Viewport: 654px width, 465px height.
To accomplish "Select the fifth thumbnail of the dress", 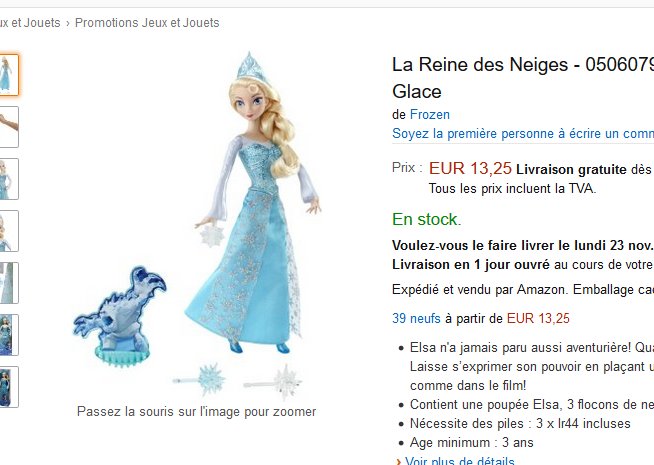I will [6, 283].
